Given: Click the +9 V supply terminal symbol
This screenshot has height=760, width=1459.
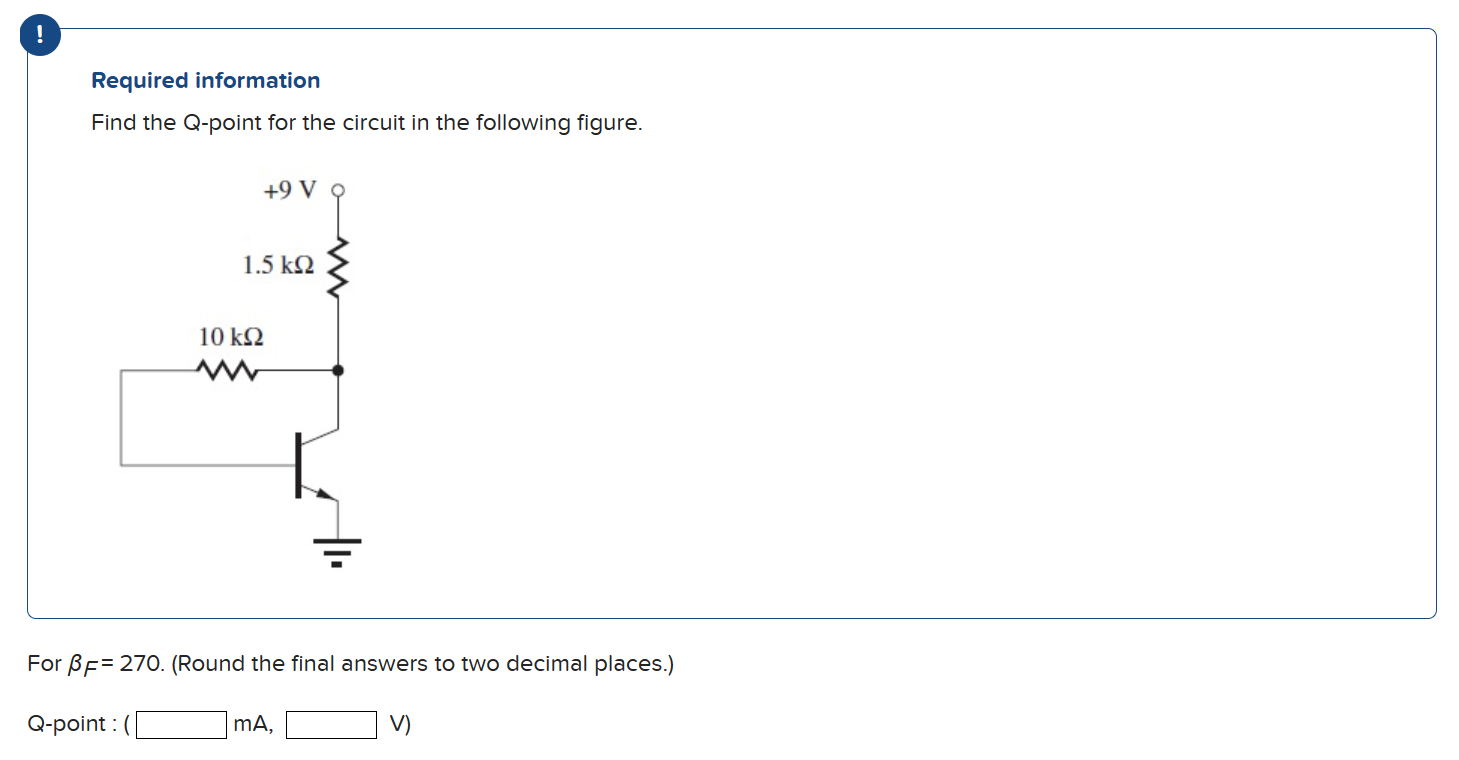Looking at the screenshot, I should point(337,190).
